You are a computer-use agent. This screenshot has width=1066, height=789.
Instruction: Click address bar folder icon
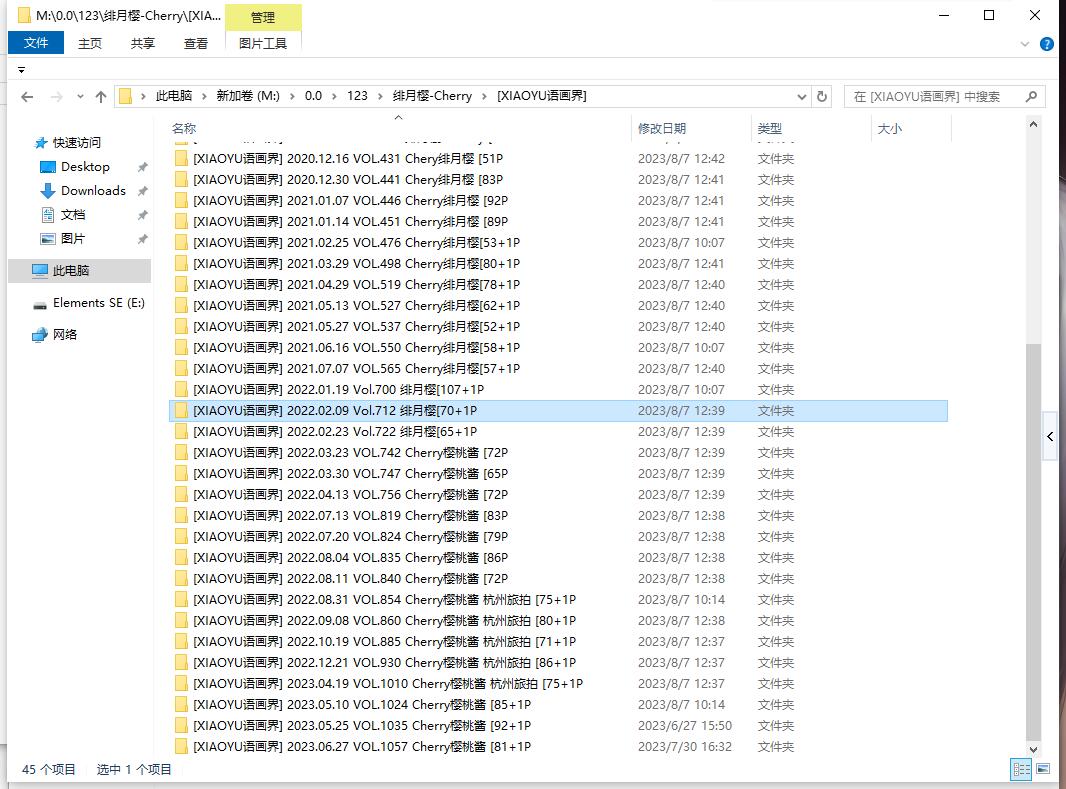coord(125,96)
